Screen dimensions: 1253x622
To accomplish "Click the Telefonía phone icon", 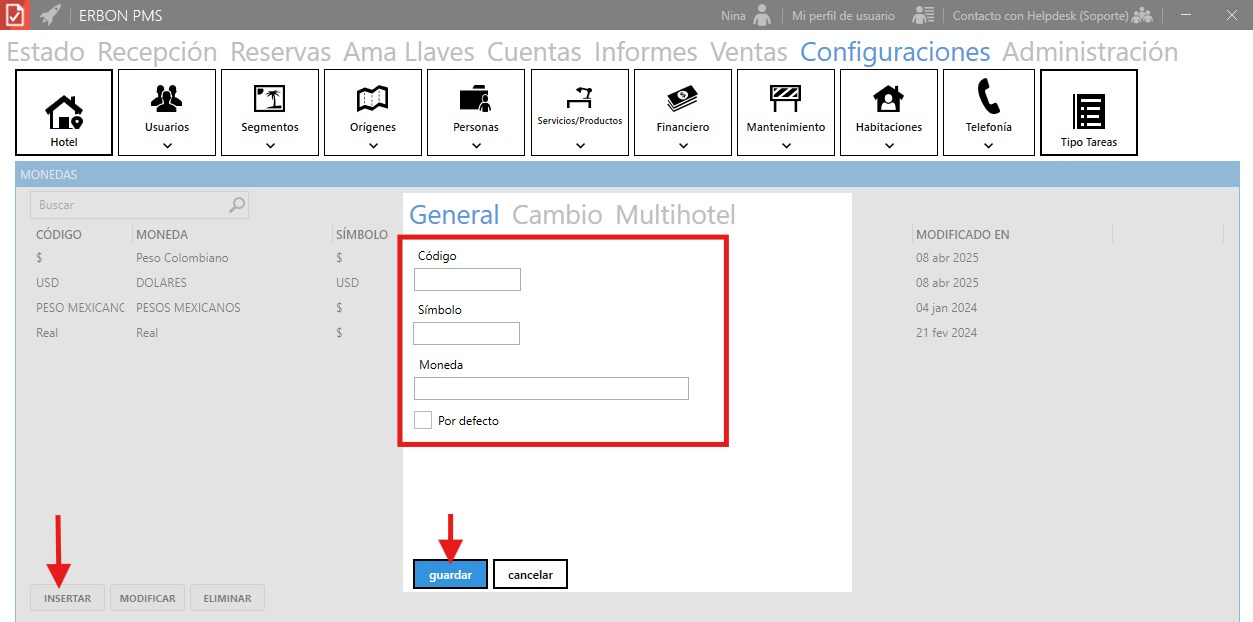I will [988, 97].
